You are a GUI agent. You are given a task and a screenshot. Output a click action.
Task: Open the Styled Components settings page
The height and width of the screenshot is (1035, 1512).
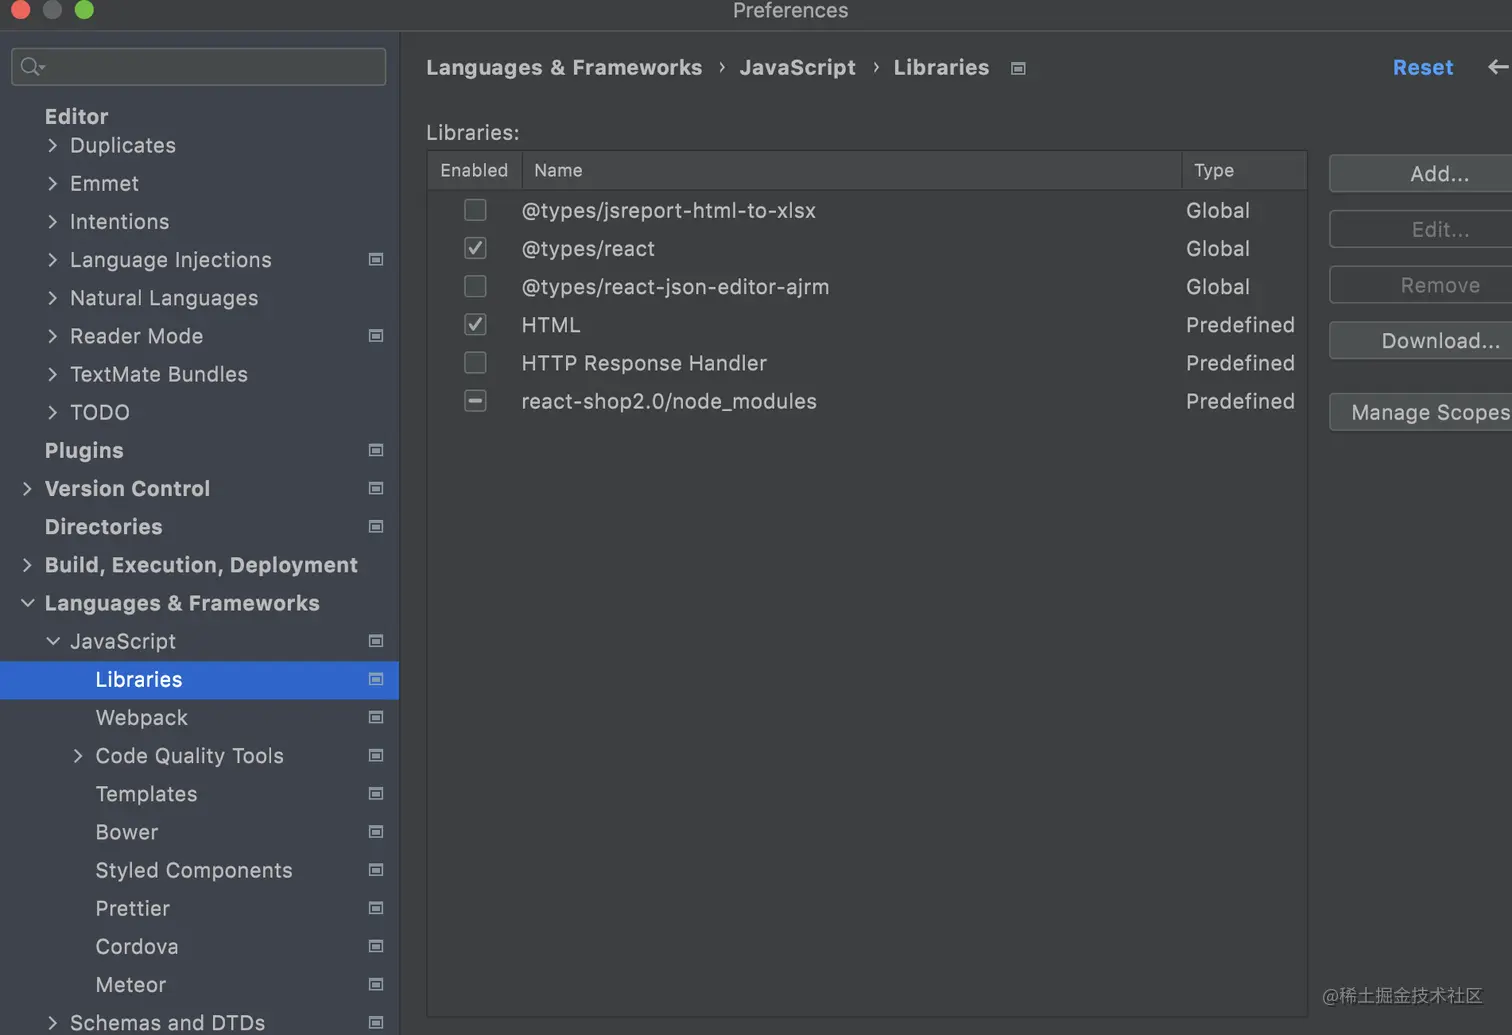194,871
